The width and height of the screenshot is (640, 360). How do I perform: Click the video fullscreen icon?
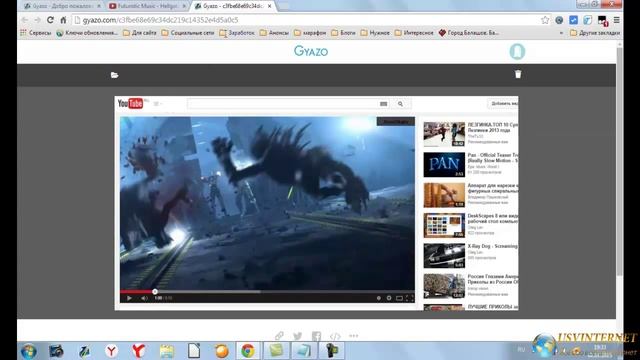click(410, 298)
